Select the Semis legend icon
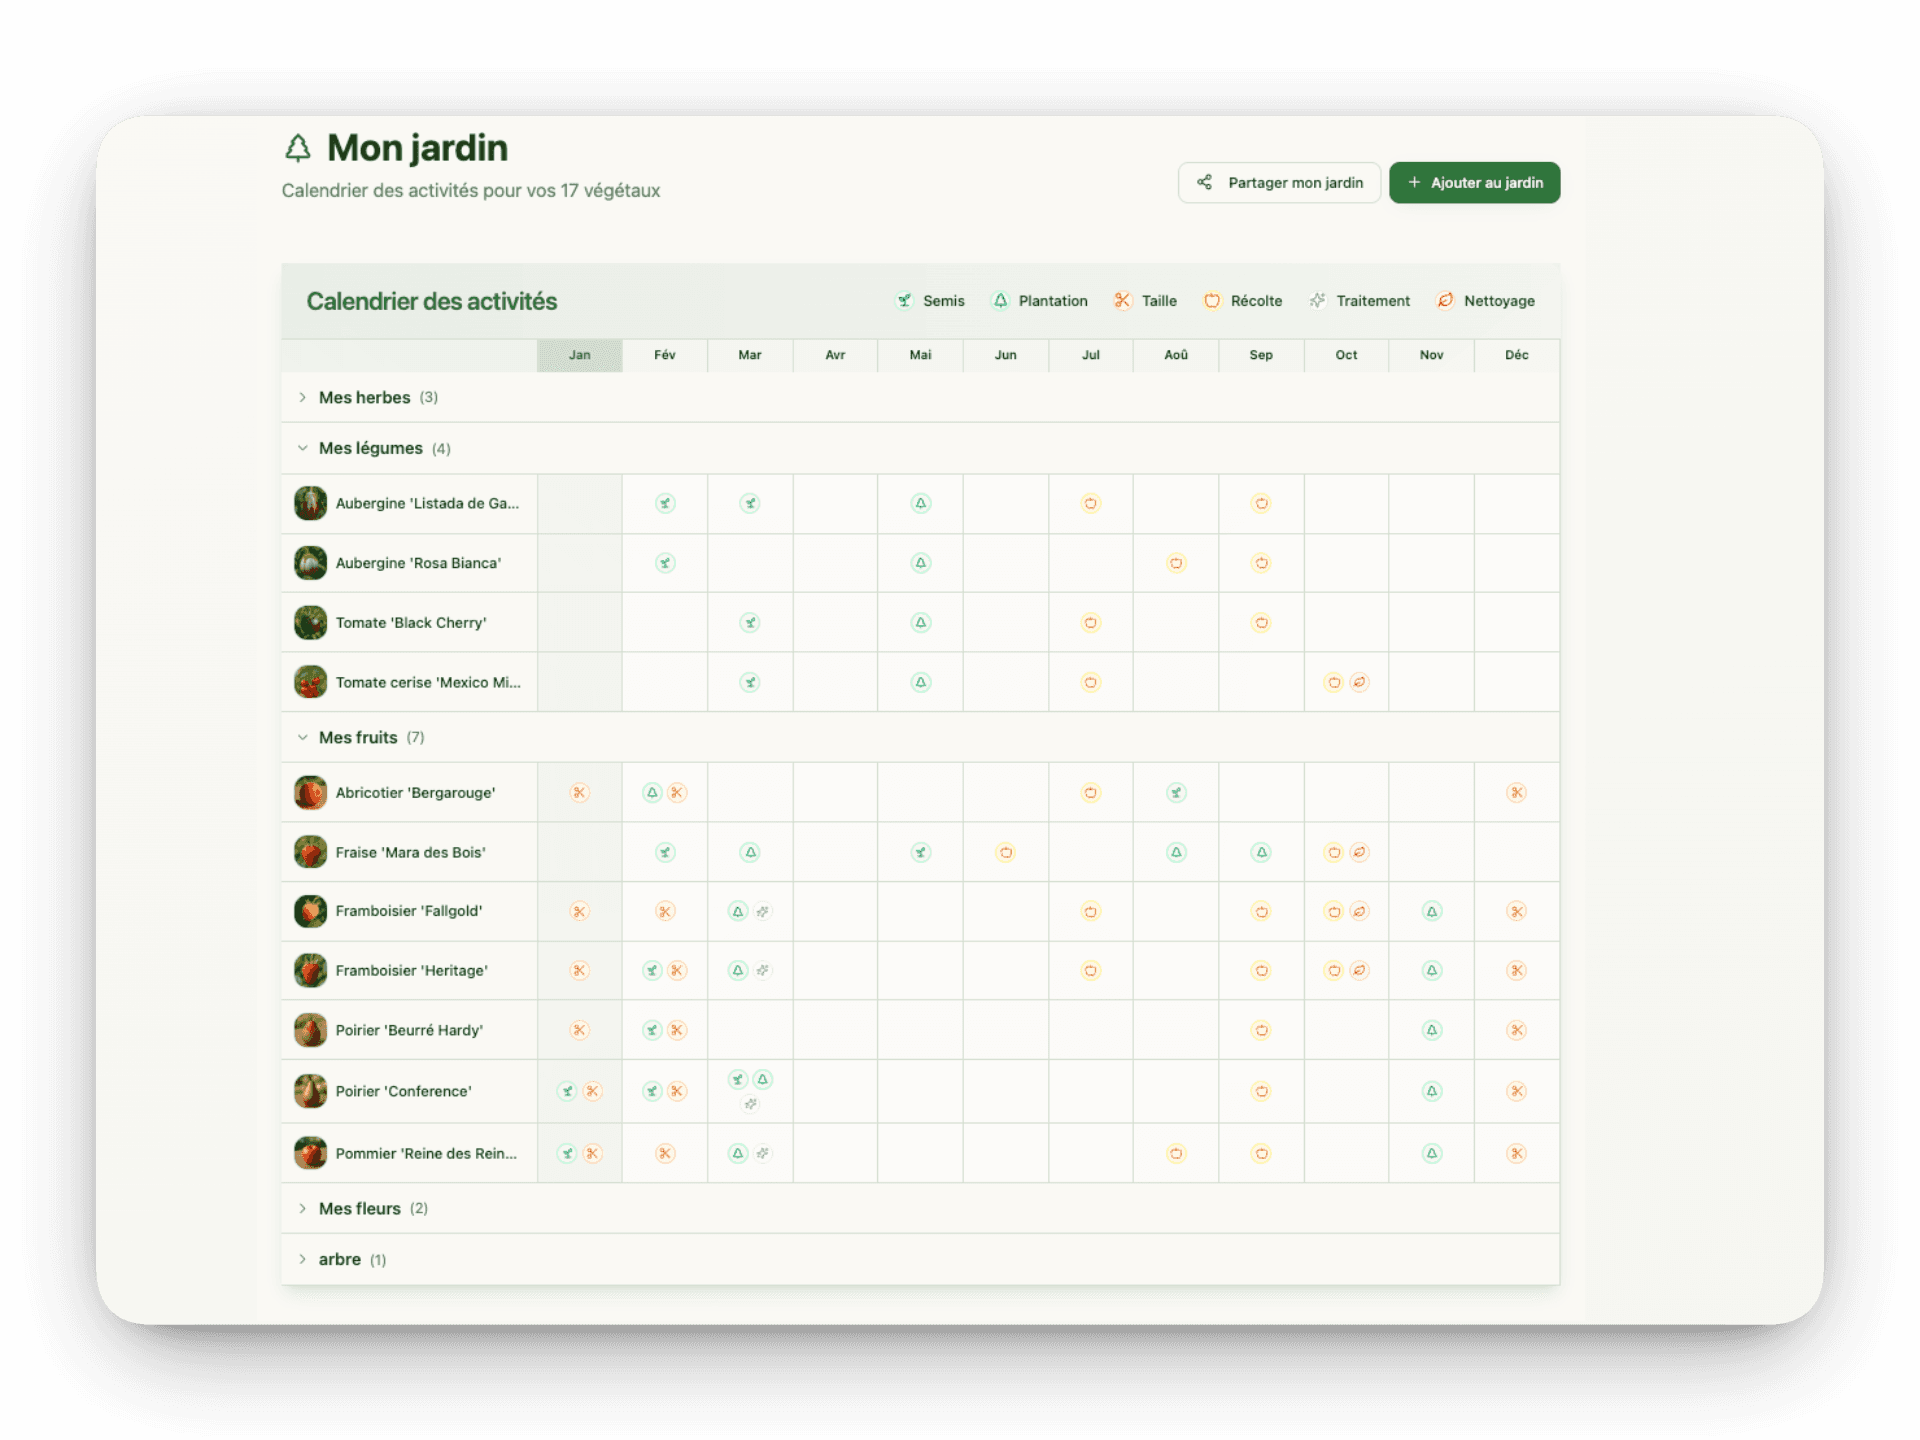 tap(904, 301)
